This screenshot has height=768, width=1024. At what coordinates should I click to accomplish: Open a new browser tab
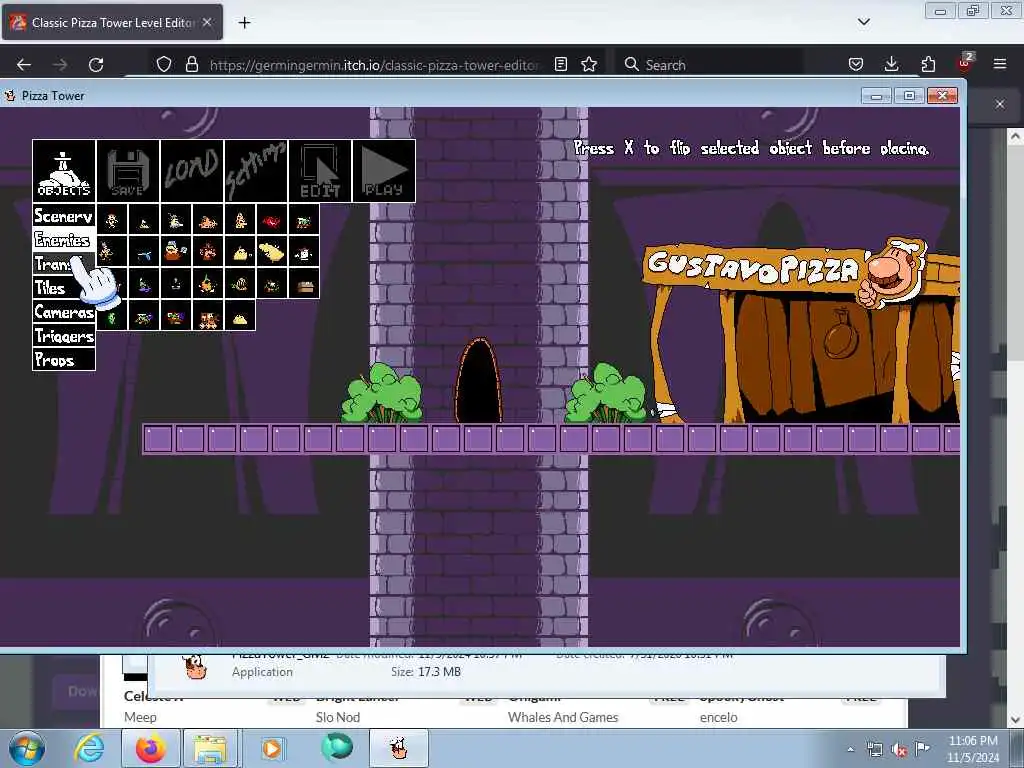pos(244,23)
